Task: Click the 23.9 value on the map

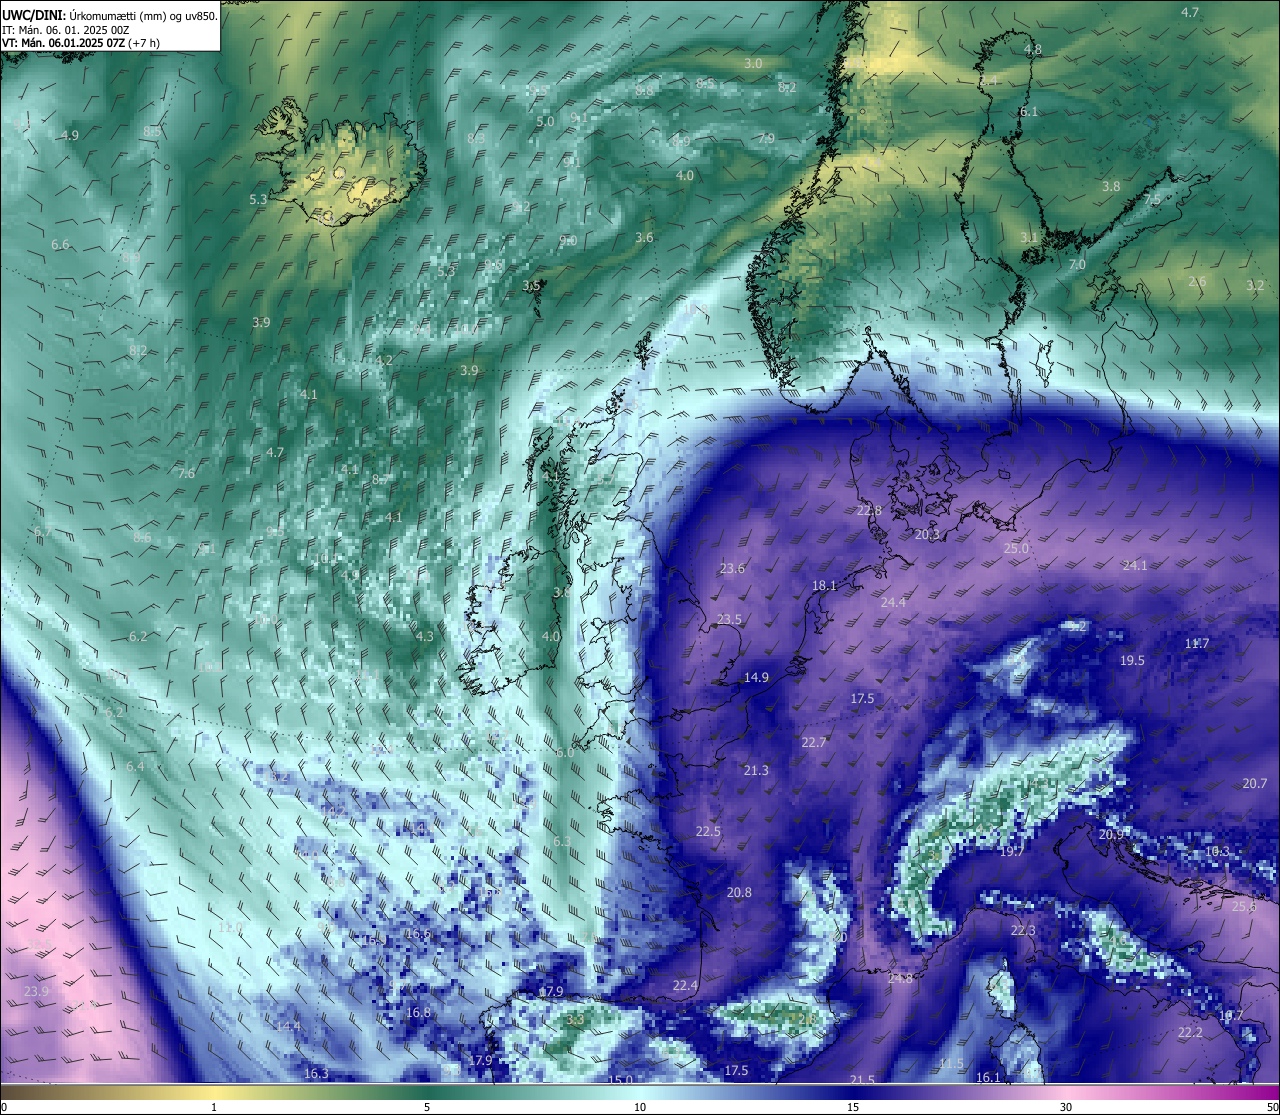Action: (36, 991)
